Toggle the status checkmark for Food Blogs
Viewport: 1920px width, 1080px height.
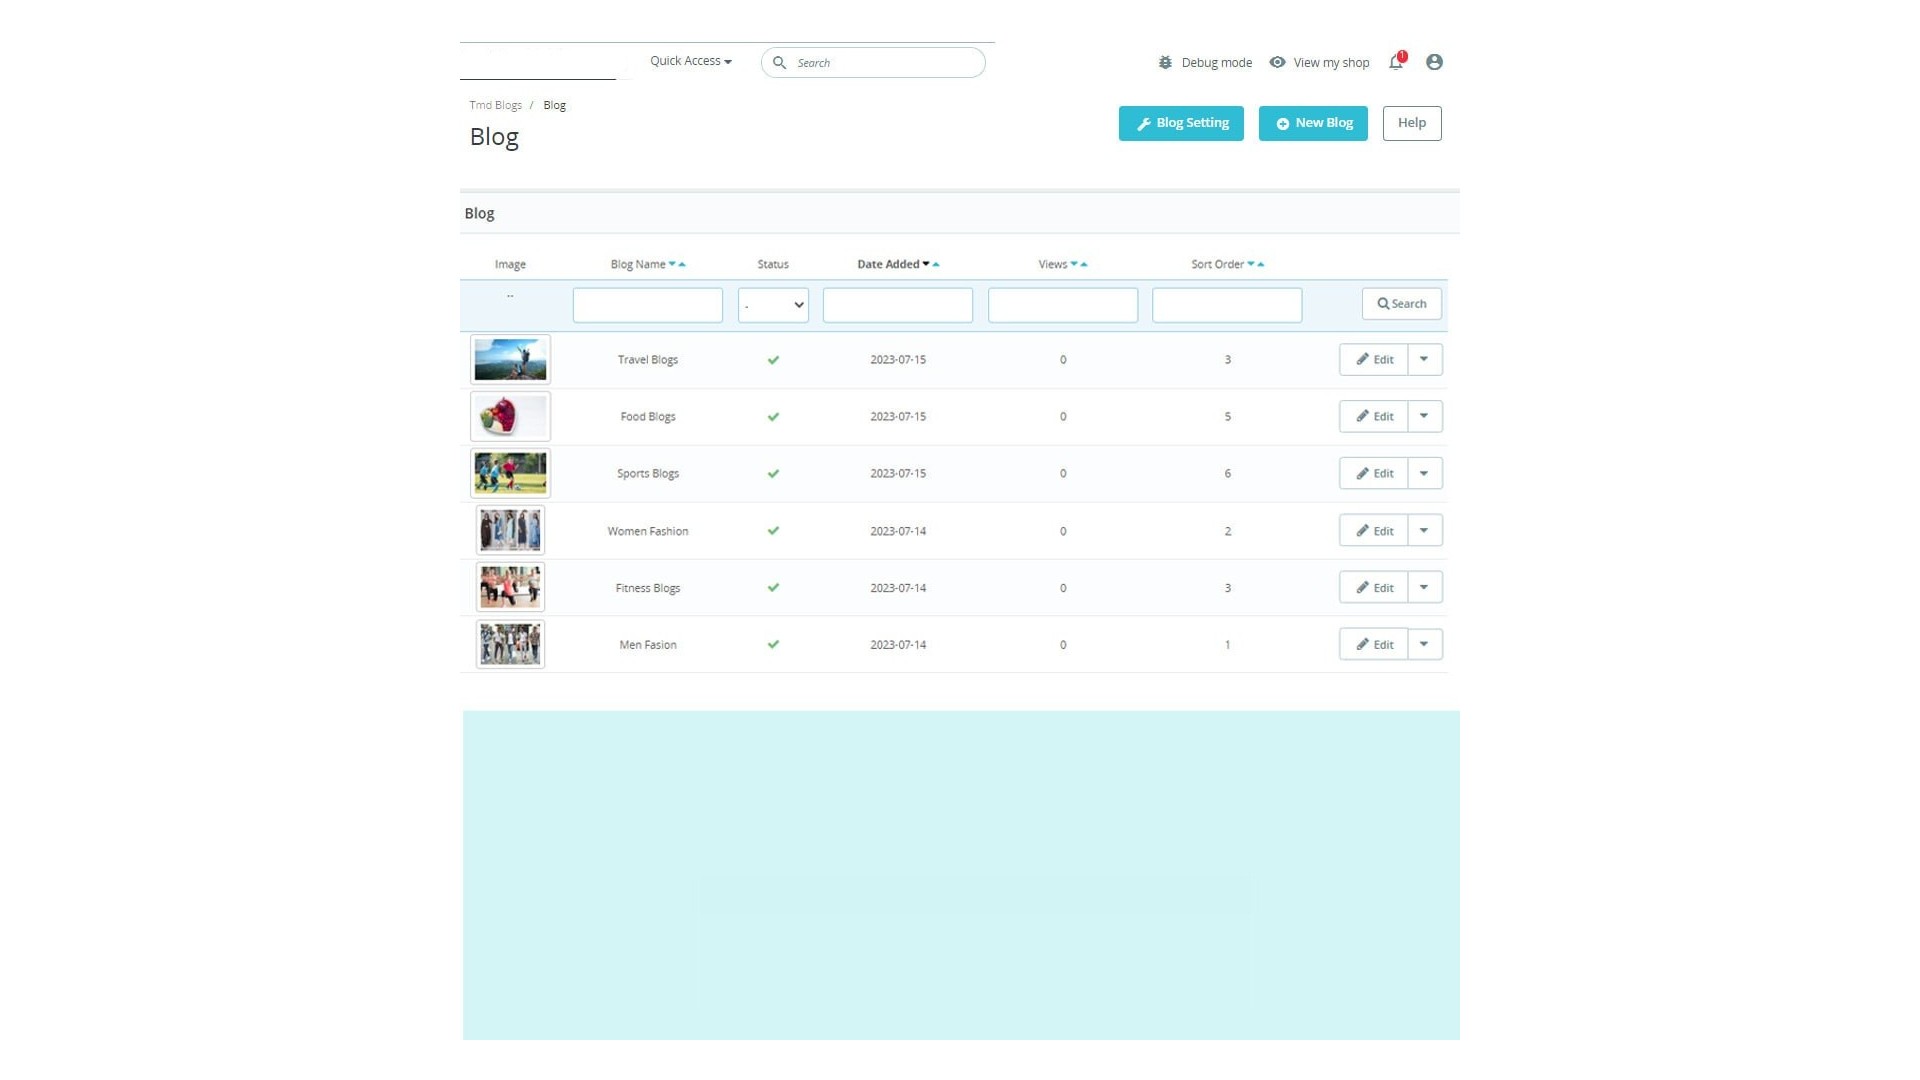773,417
